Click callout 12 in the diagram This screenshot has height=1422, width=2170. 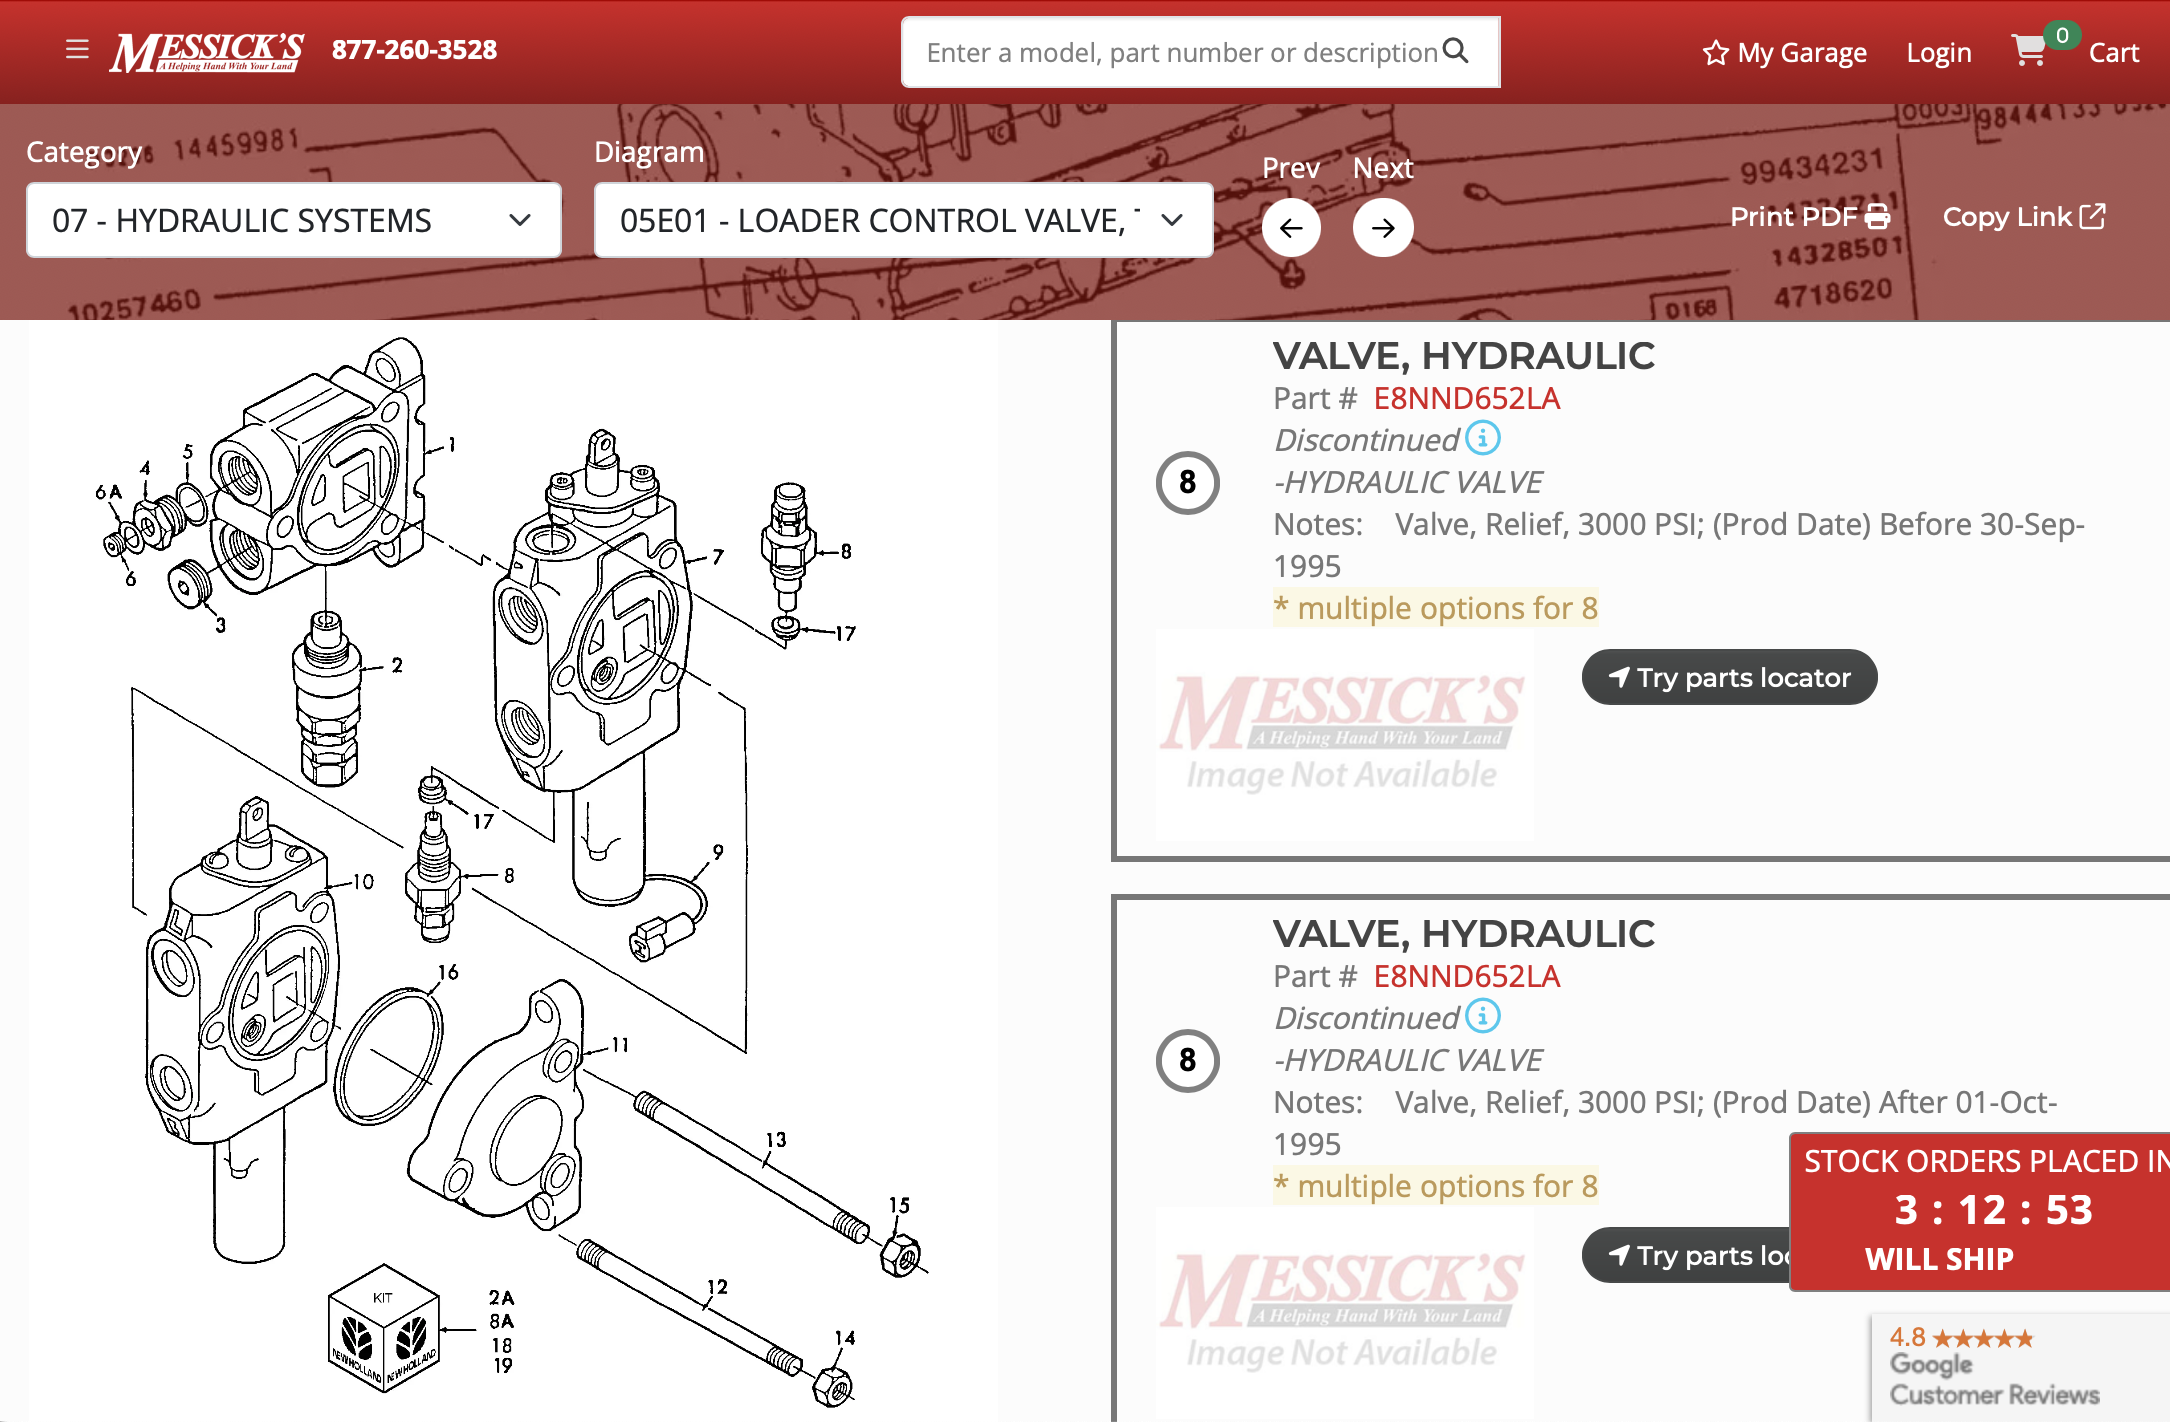click(717, 1287)
